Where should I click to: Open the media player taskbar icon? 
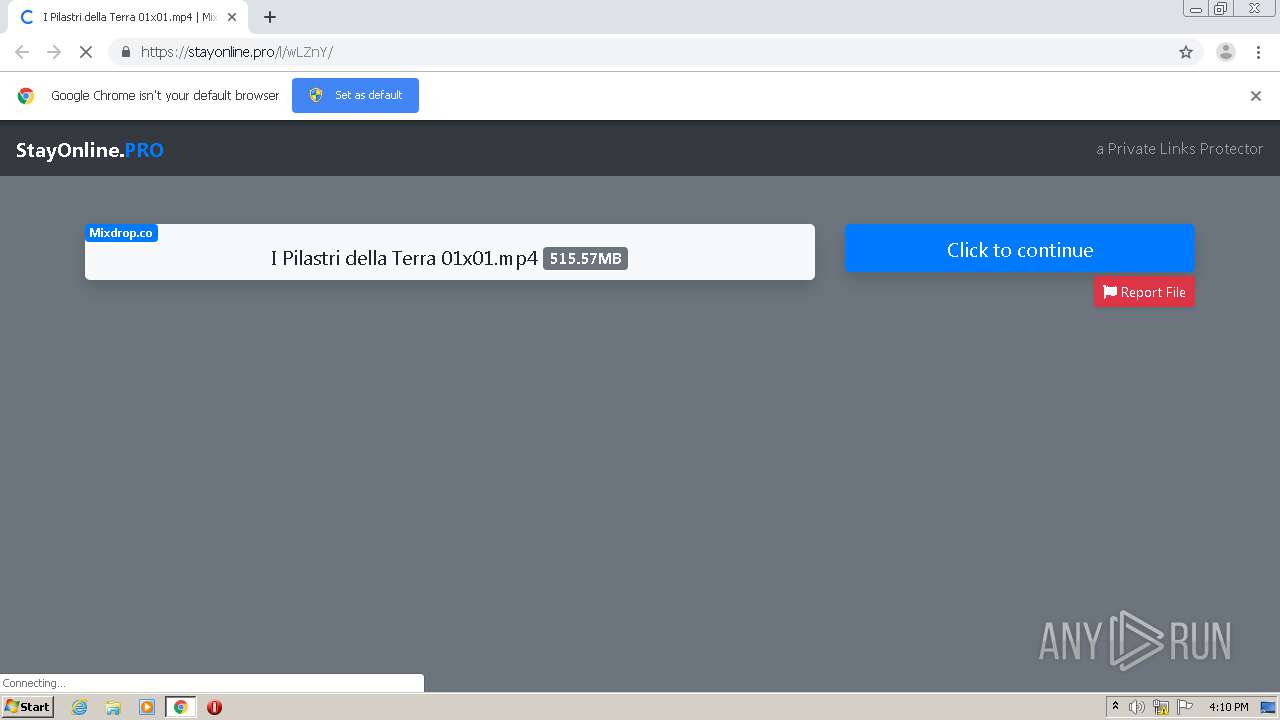(147, 707)
